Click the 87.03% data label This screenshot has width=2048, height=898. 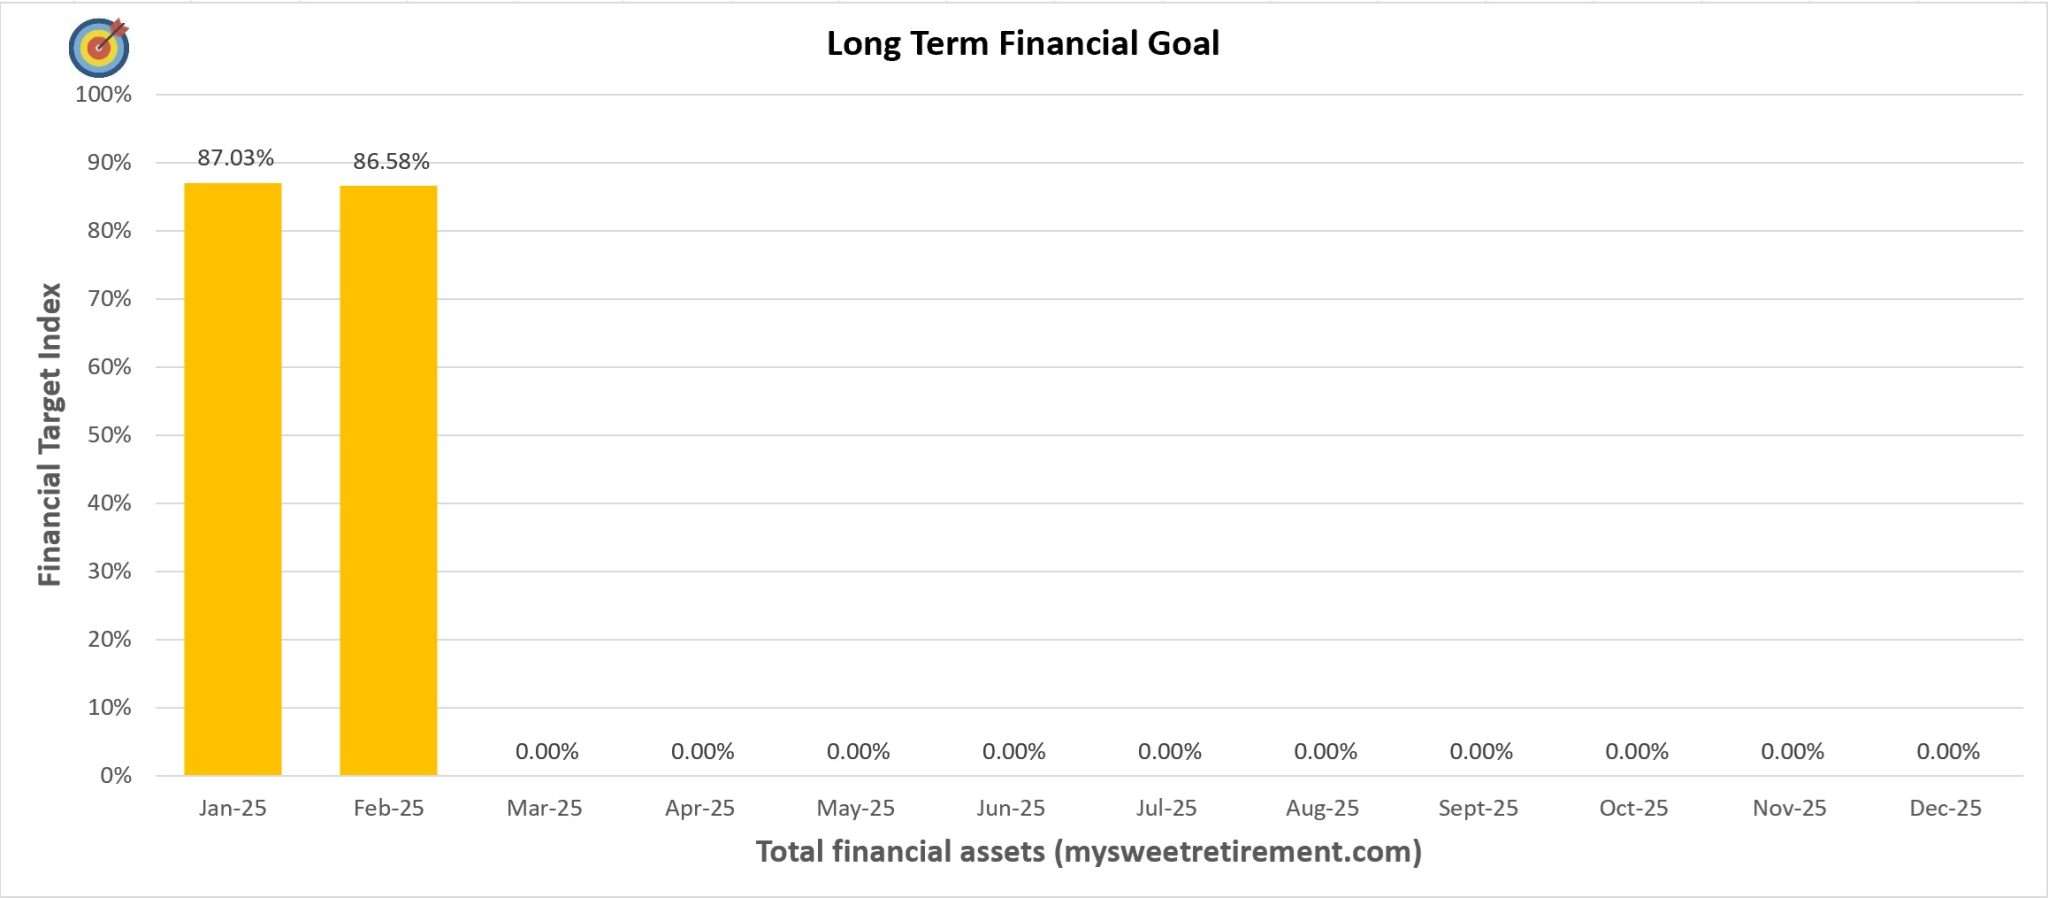coord(235,158)
